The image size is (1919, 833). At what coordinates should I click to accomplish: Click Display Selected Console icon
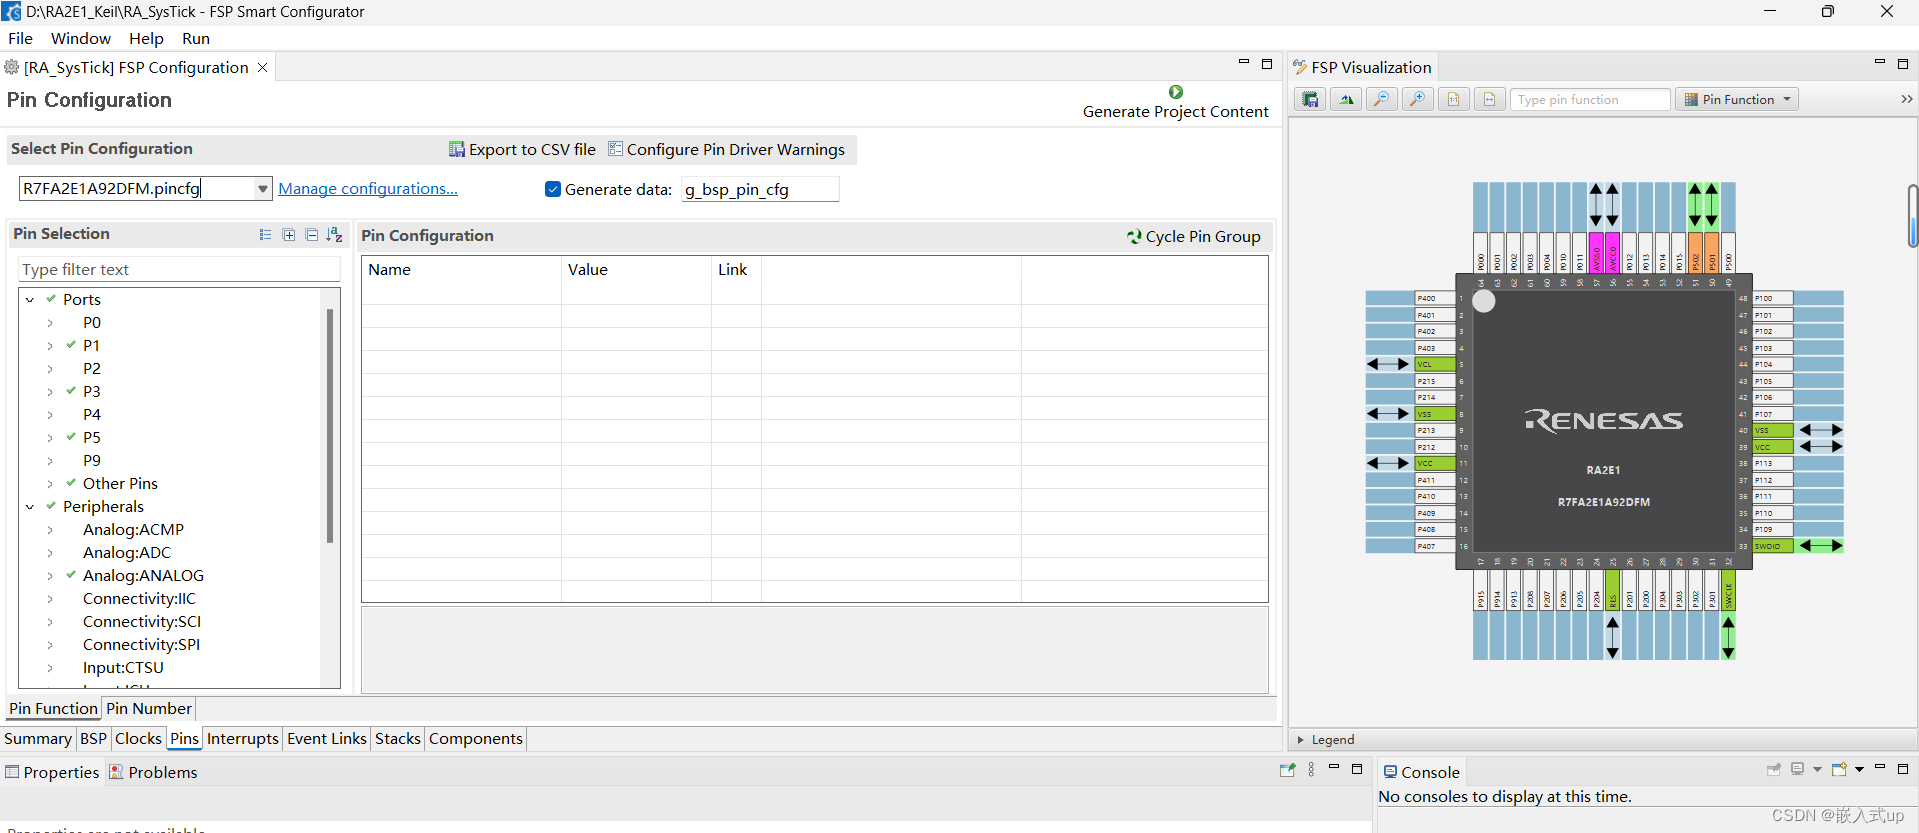point(1797,769)
